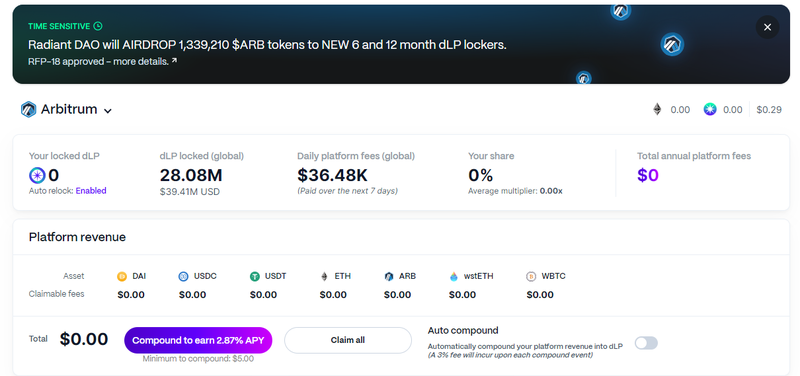
Task: Click the USDC asset icon
Action: pos(183,277)
